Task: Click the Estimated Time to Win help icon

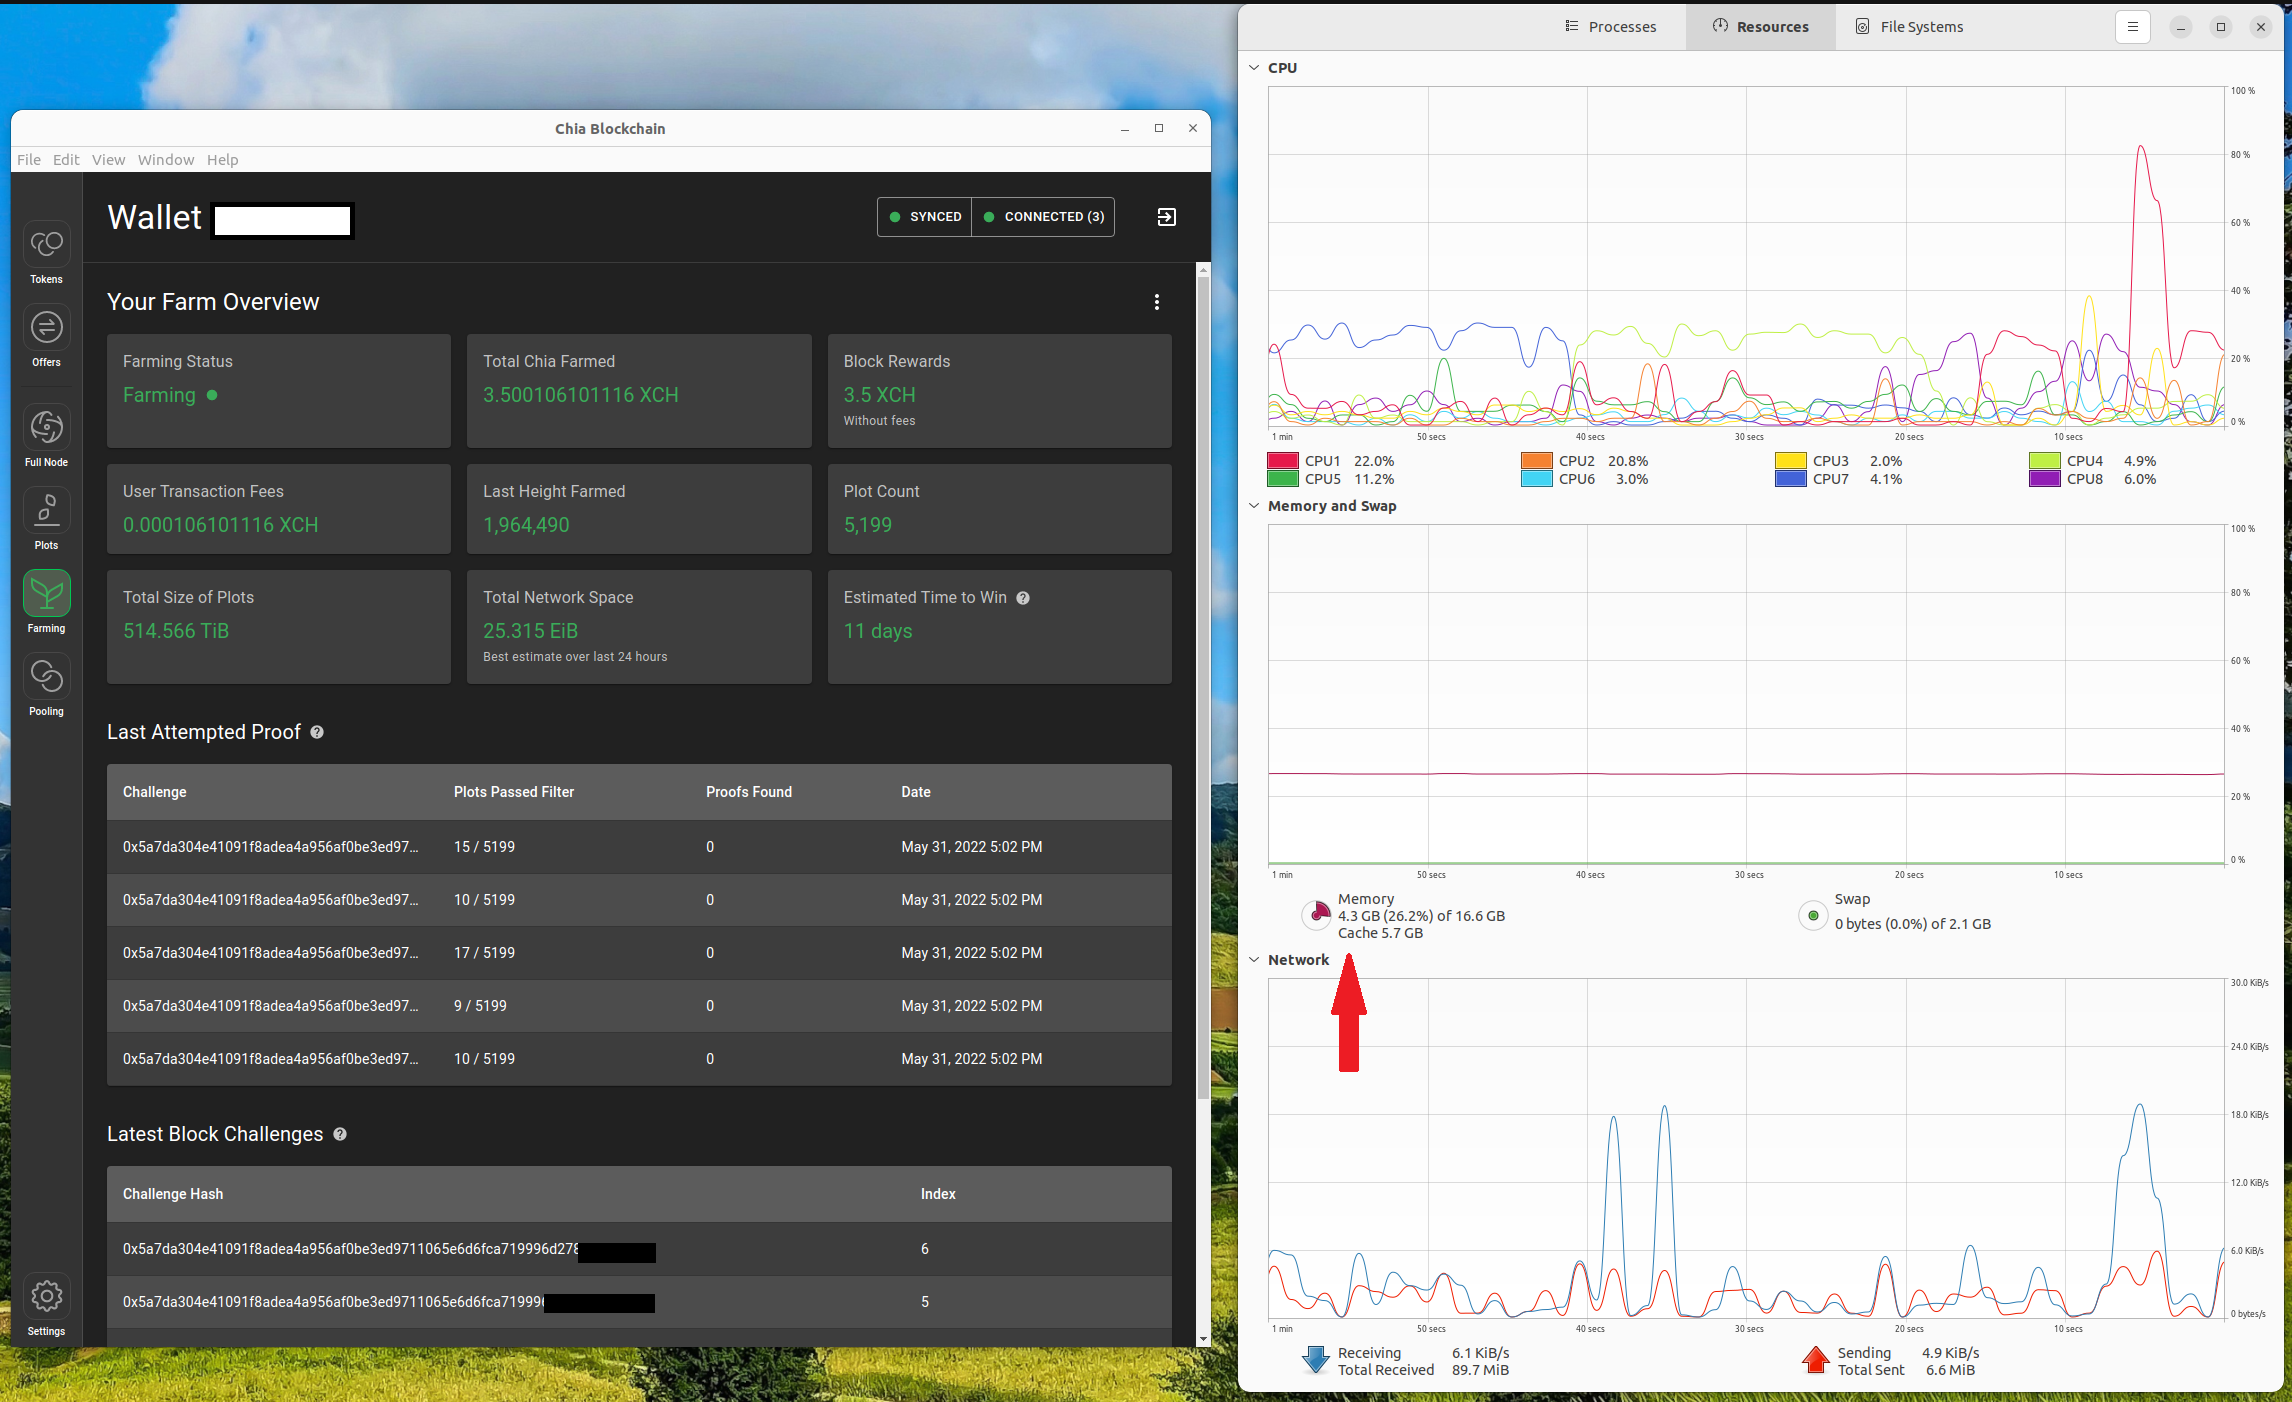Action: 1023,598
